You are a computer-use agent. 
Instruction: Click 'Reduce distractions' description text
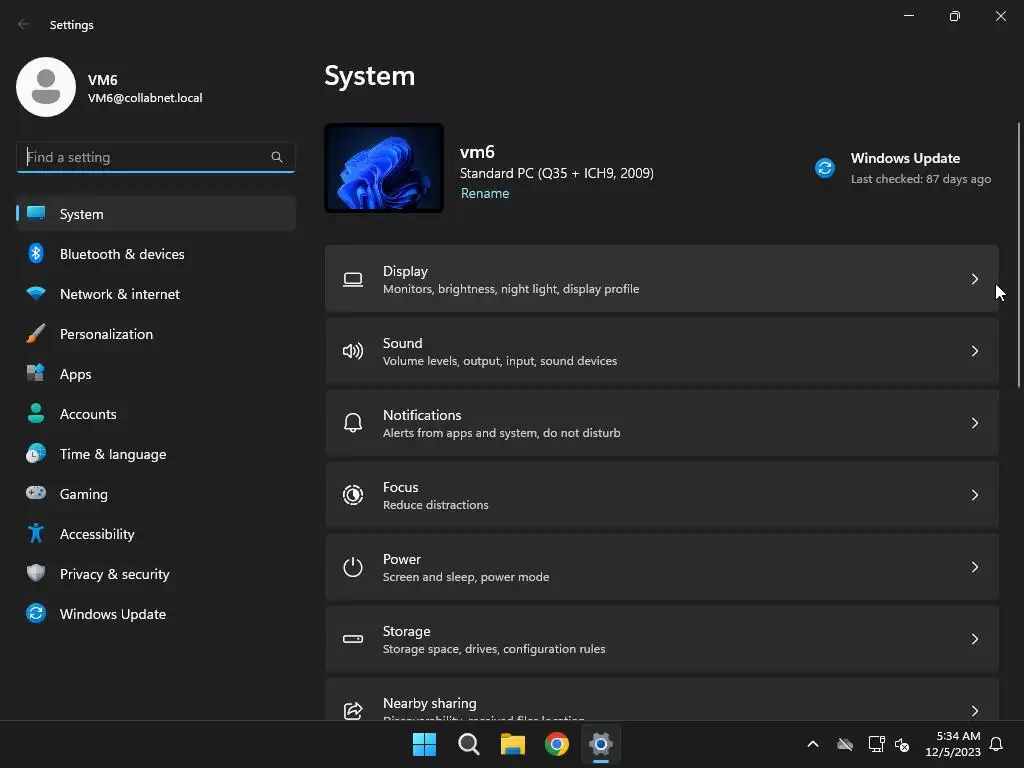pyautogui.click(x=436, y=505)
